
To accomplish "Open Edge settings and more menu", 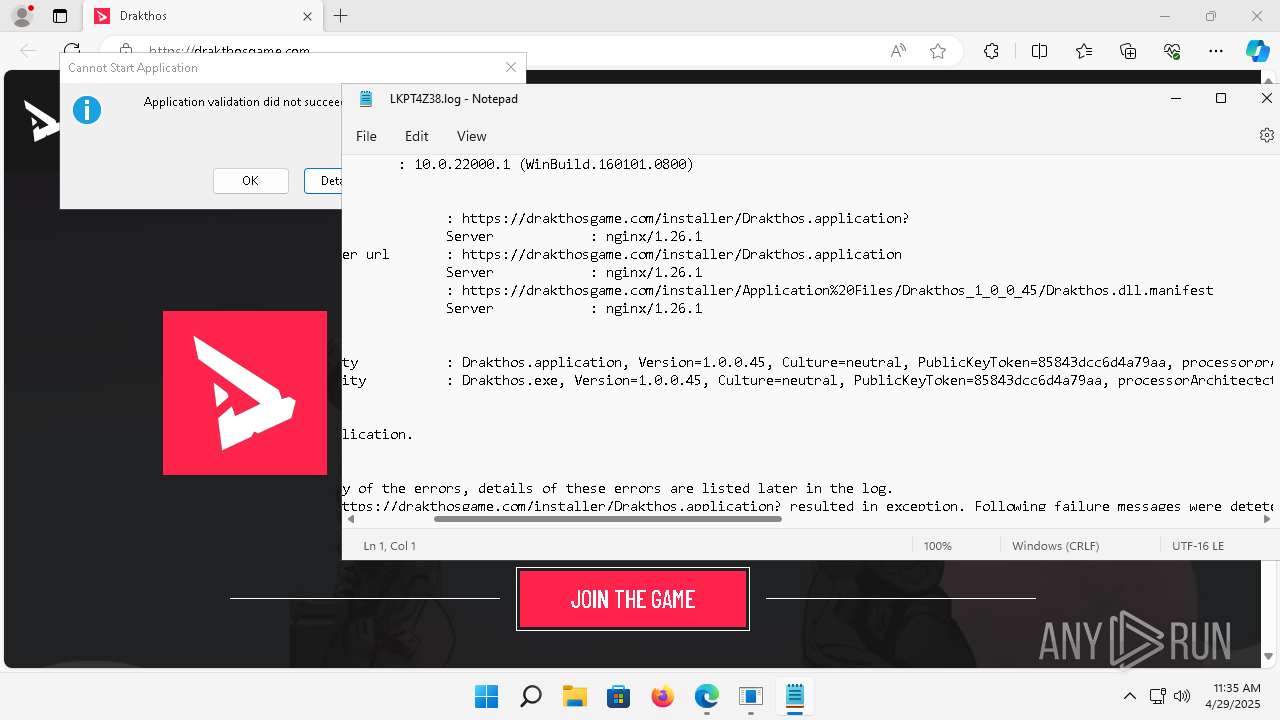I will [1216, 51].
